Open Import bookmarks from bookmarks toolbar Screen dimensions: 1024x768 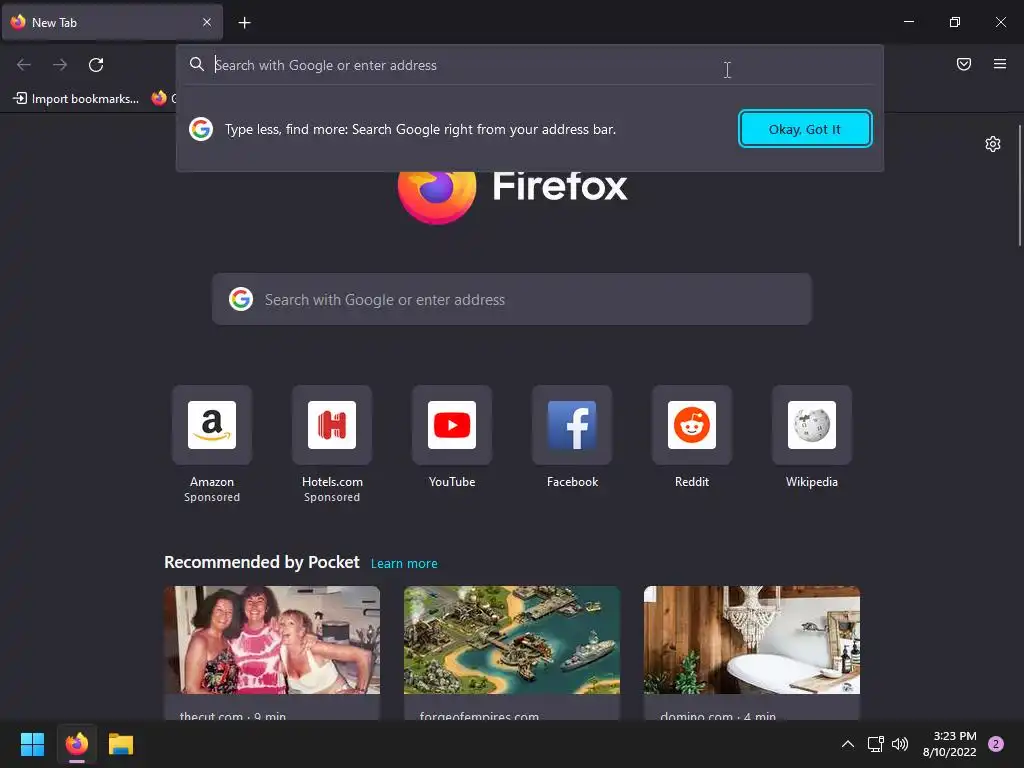[76, 99]
